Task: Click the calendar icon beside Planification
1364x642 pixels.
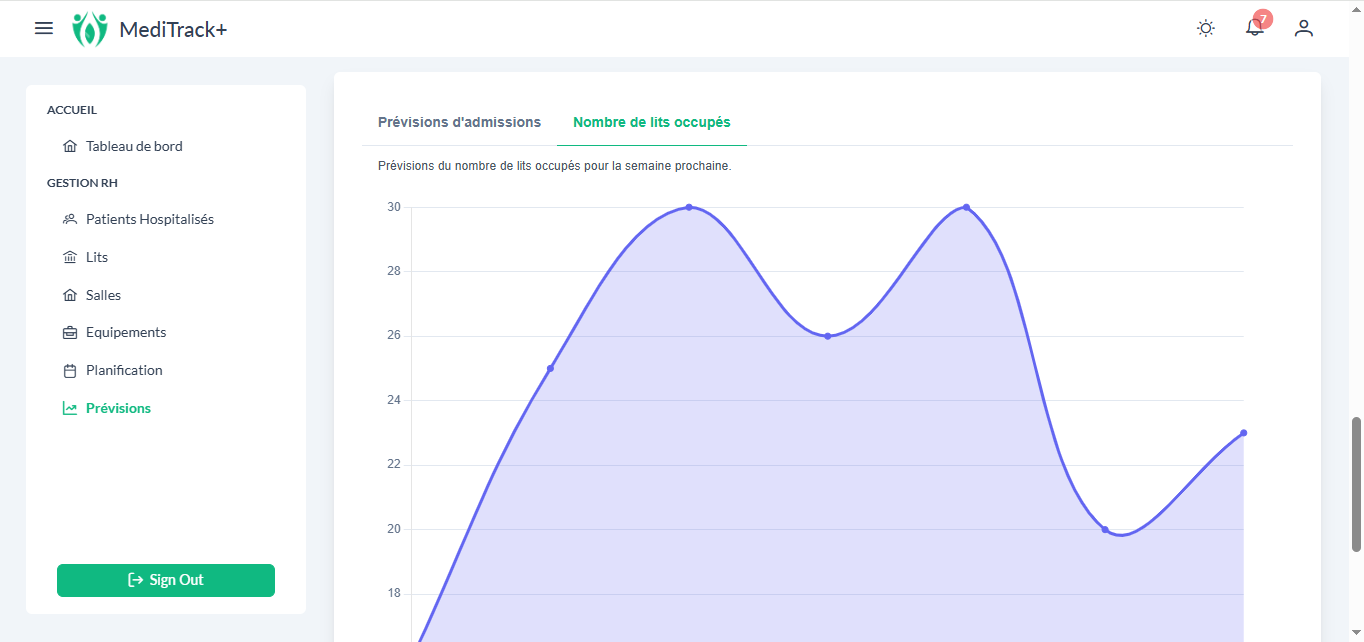Action: [70, 370]
